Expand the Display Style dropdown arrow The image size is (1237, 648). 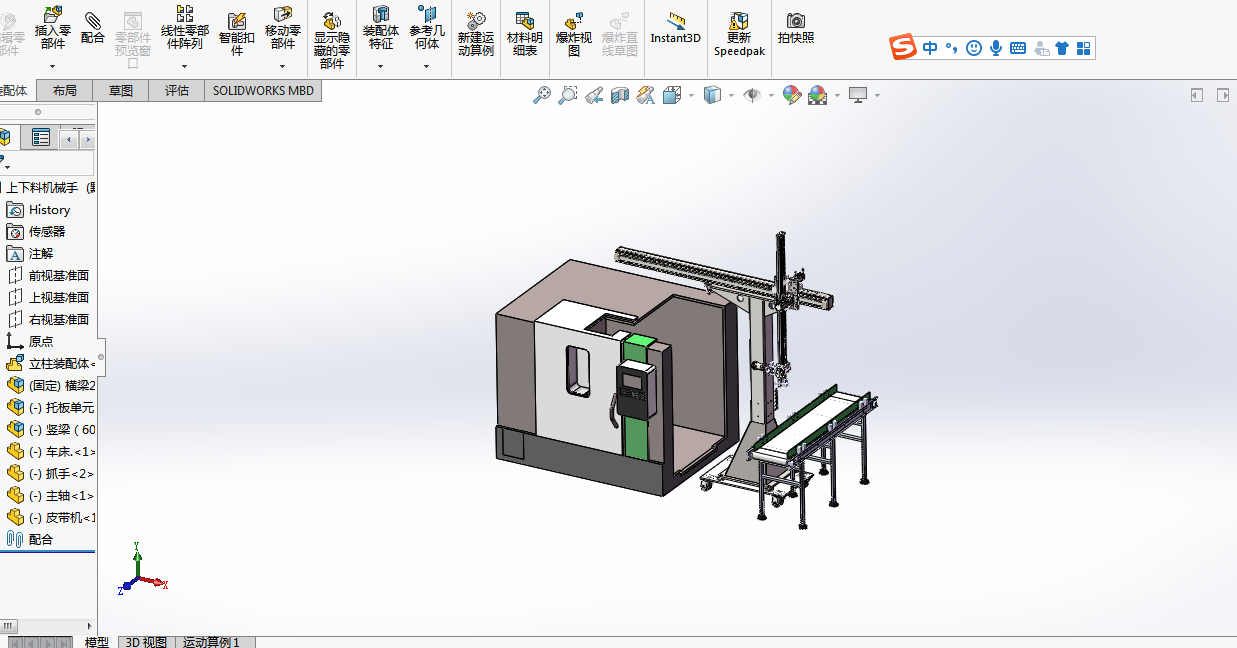tap(731, 95)
